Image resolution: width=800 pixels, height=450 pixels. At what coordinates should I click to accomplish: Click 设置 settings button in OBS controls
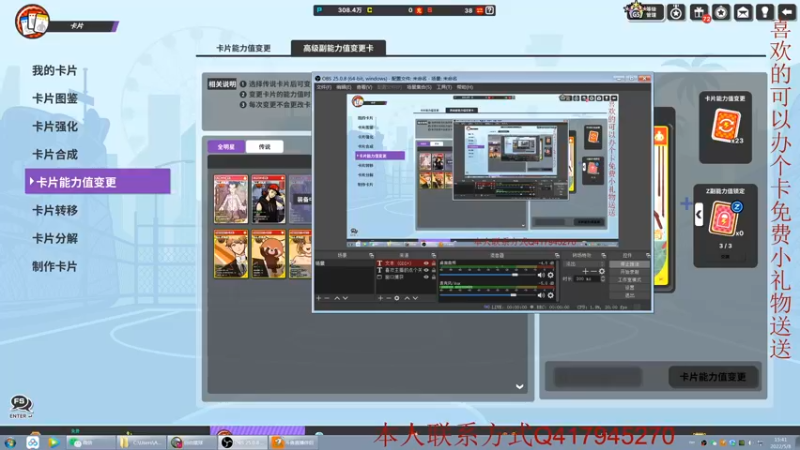(629, 287)
